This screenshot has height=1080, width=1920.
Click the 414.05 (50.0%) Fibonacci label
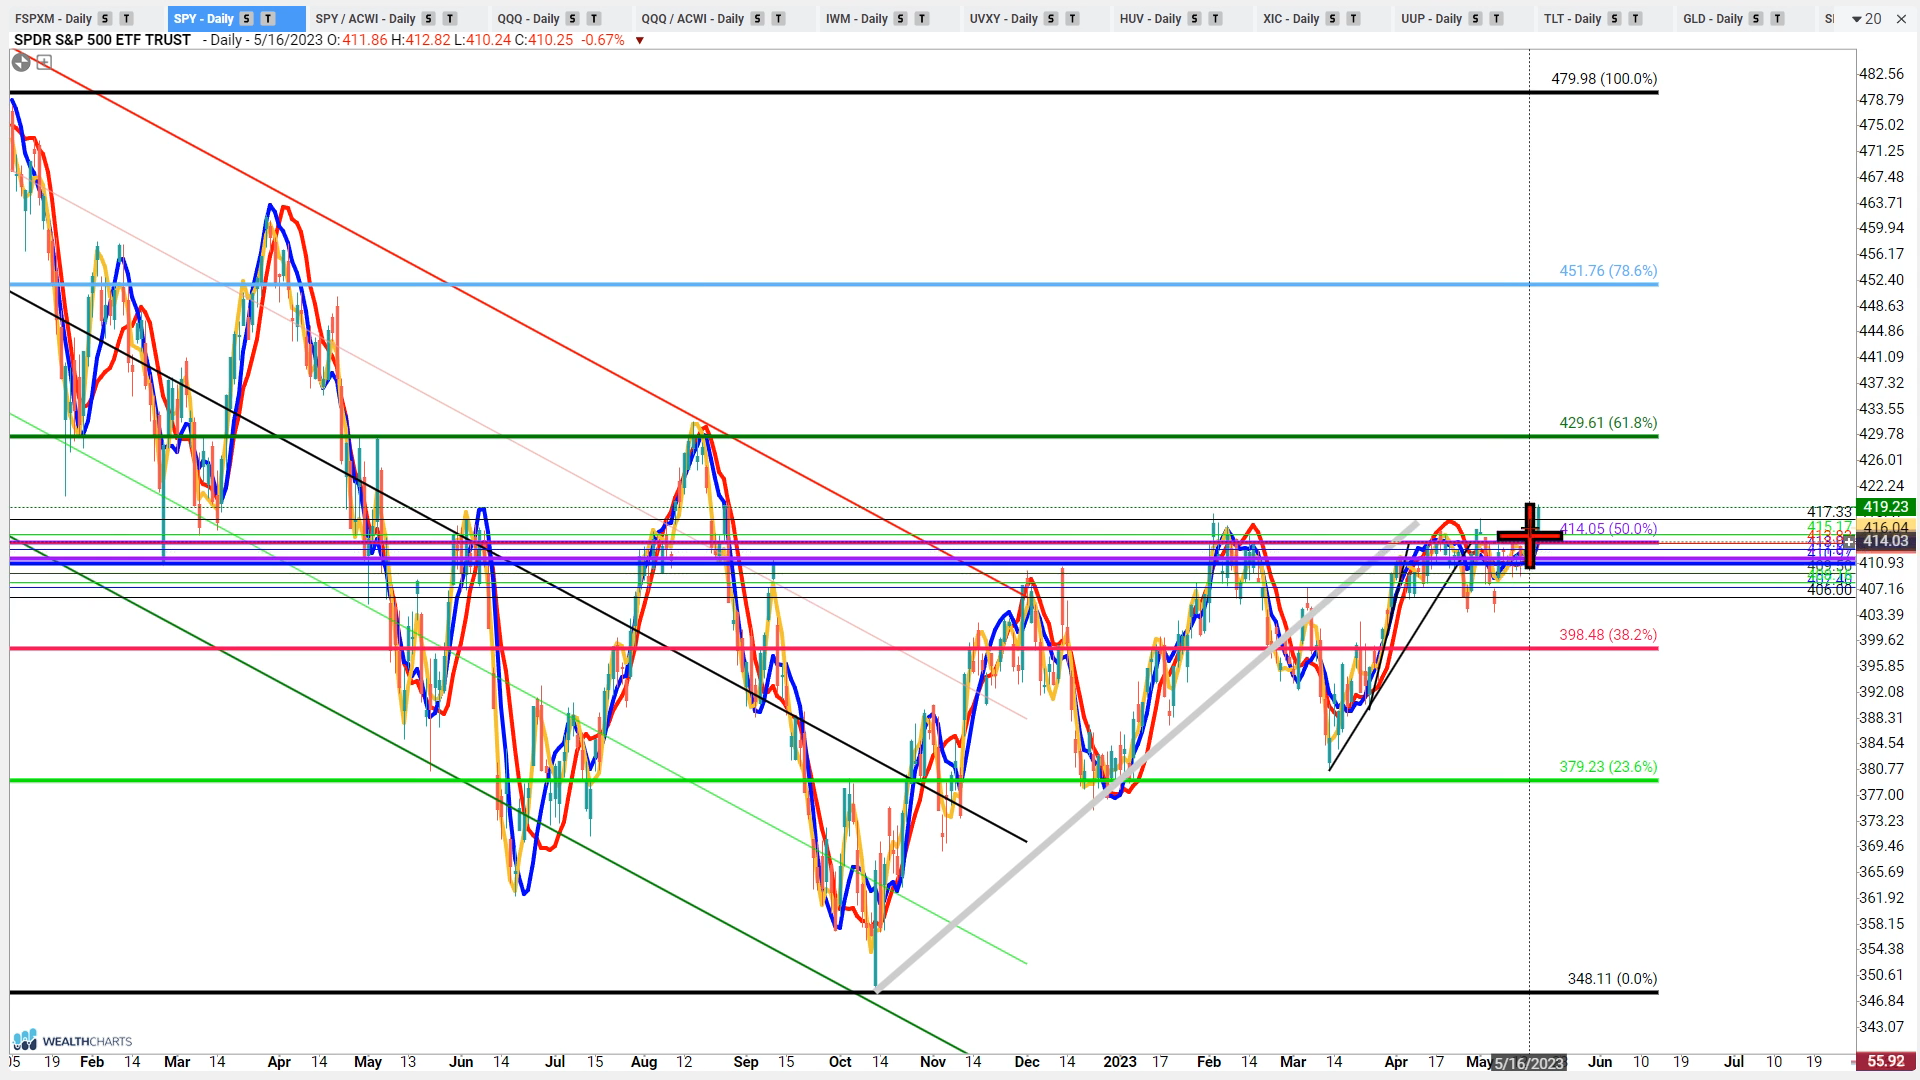(1608, 529)
